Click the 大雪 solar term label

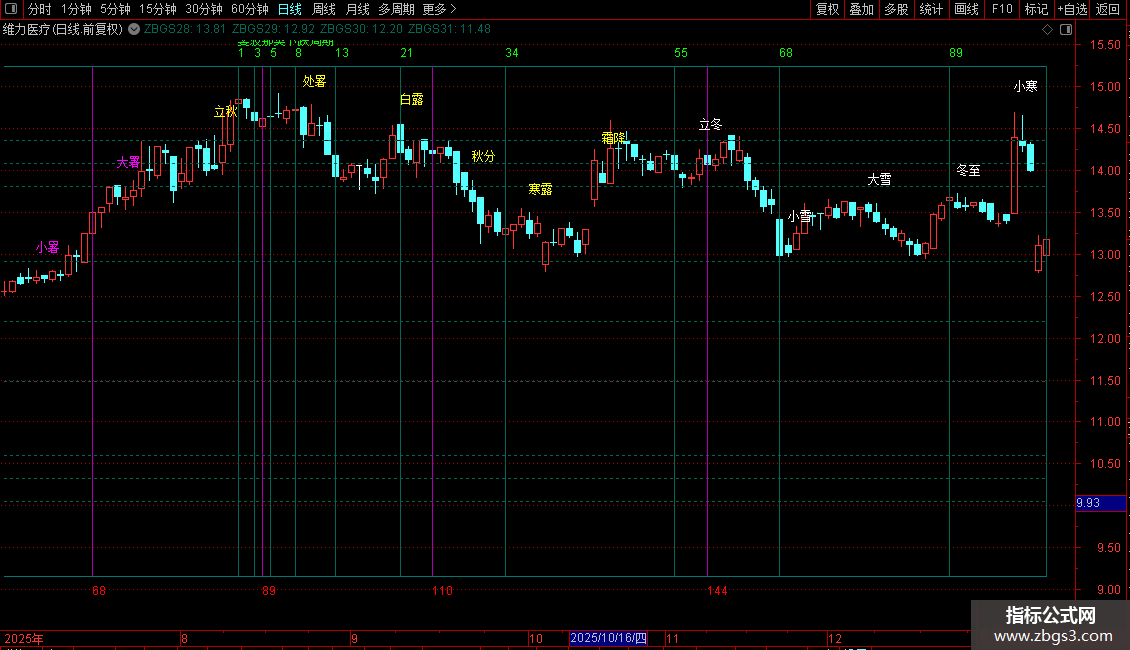tap(879, 179)
